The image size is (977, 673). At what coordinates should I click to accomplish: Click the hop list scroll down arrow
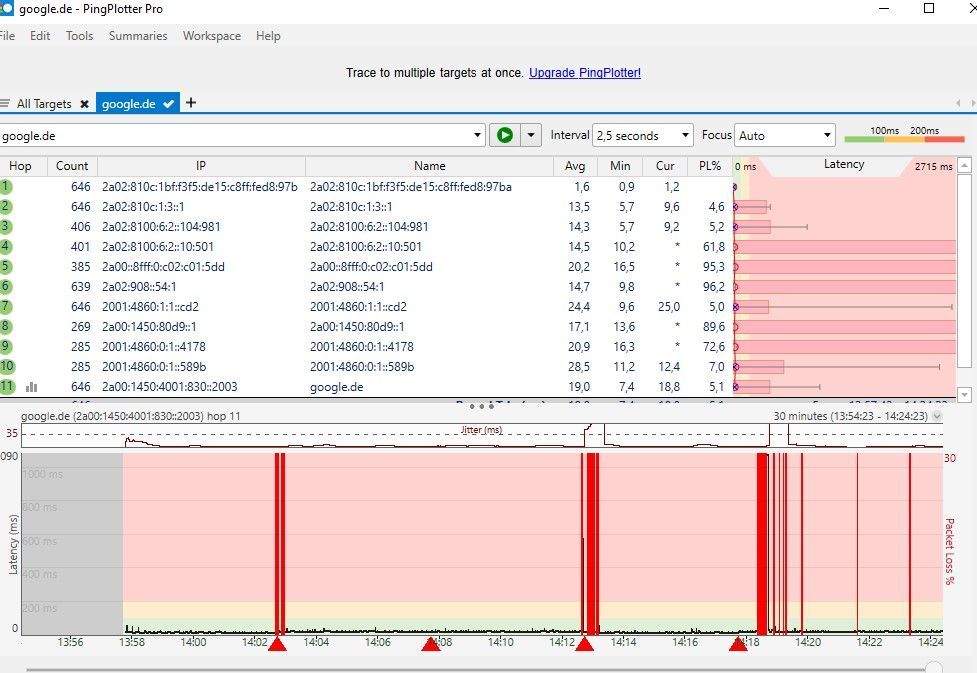coord(965,394)
